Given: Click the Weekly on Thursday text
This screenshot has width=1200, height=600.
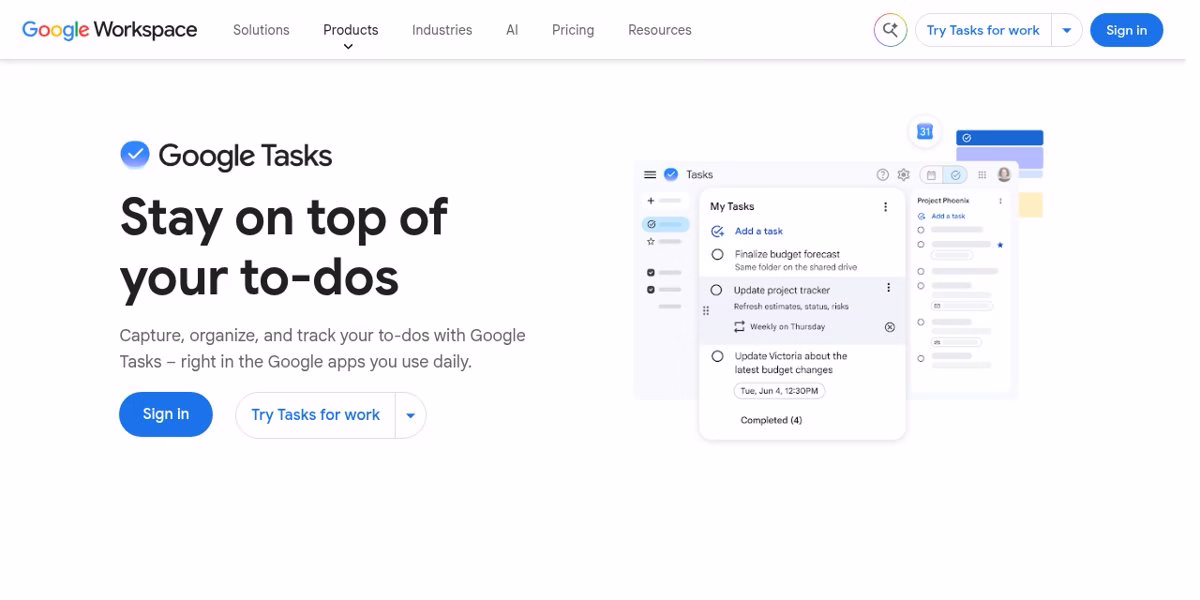Looking at the screenshot, I should [x=788, y=327].
